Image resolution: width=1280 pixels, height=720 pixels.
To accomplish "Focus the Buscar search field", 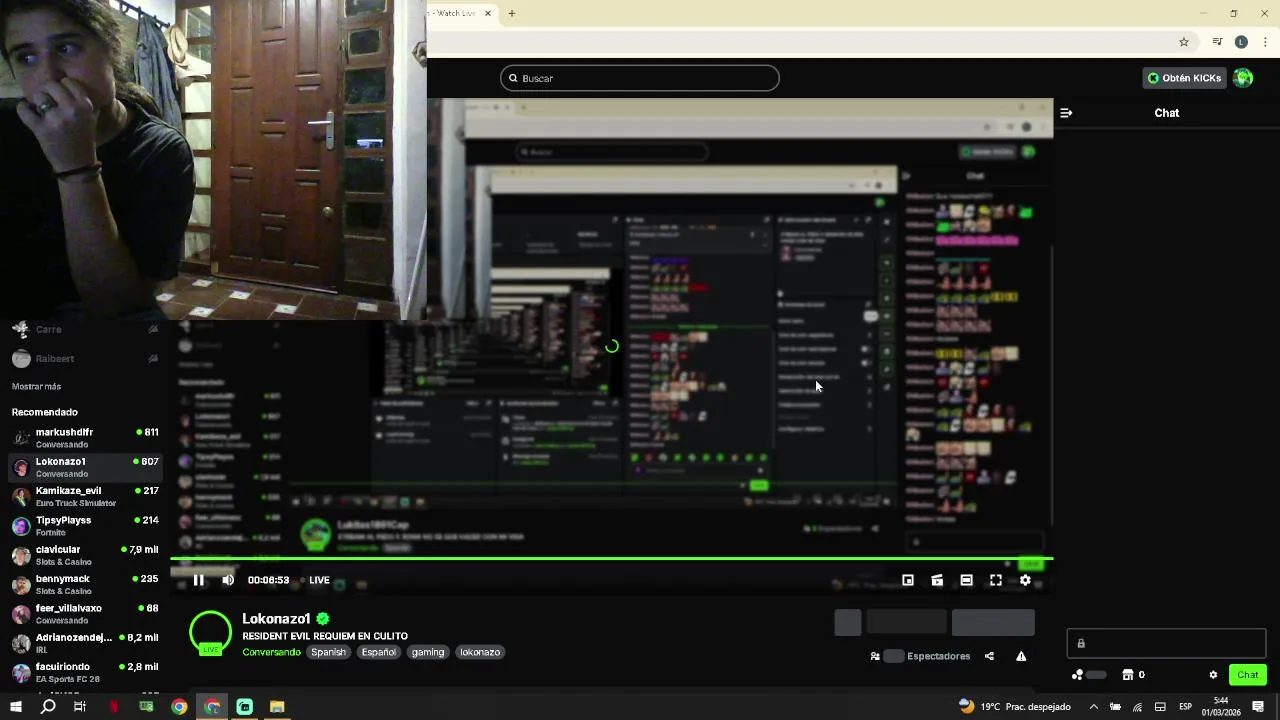I will point(640,78).
